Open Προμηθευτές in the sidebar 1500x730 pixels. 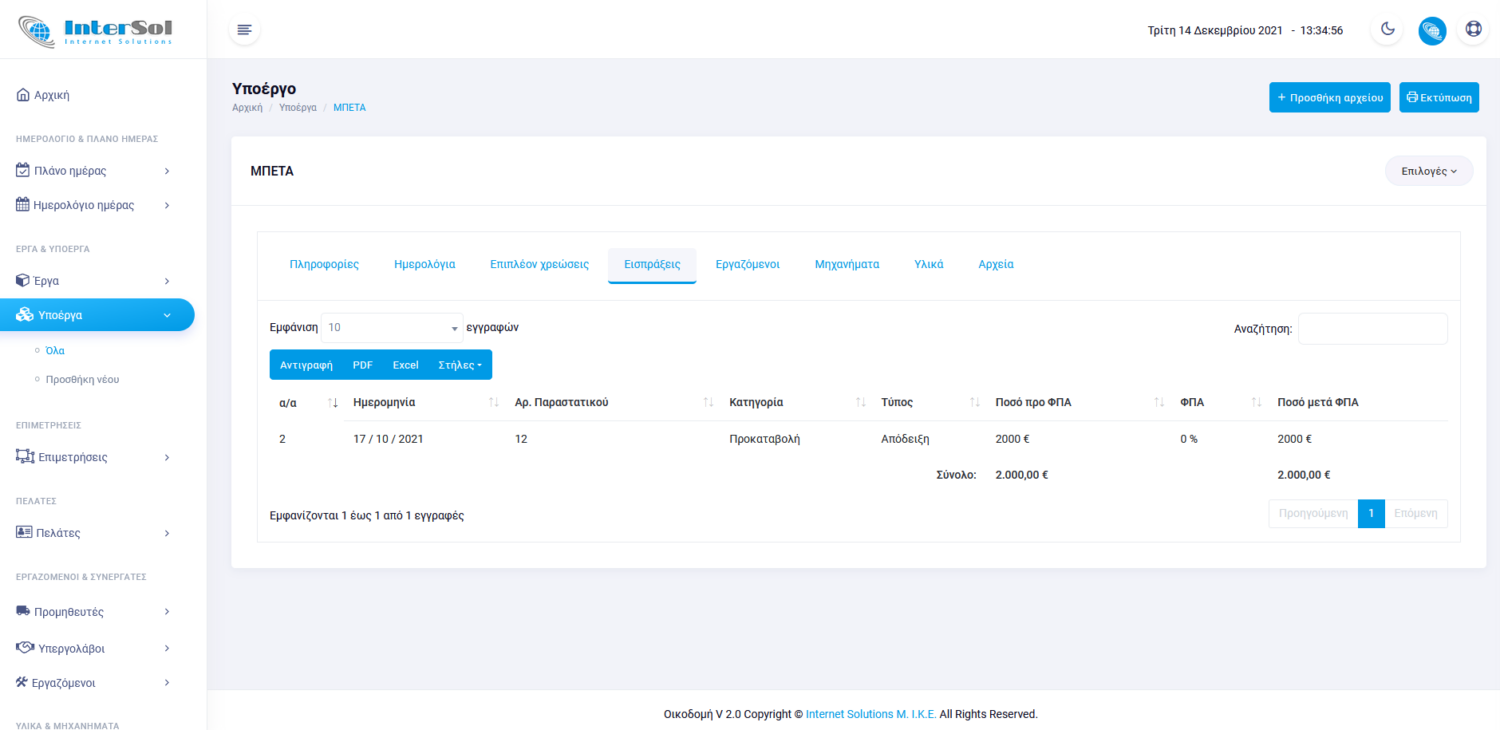point(94,611)
